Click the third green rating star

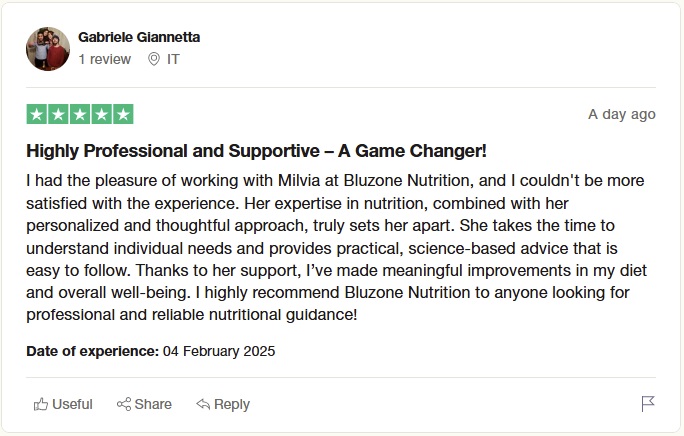pyautogui.click(x=80, y=114)
